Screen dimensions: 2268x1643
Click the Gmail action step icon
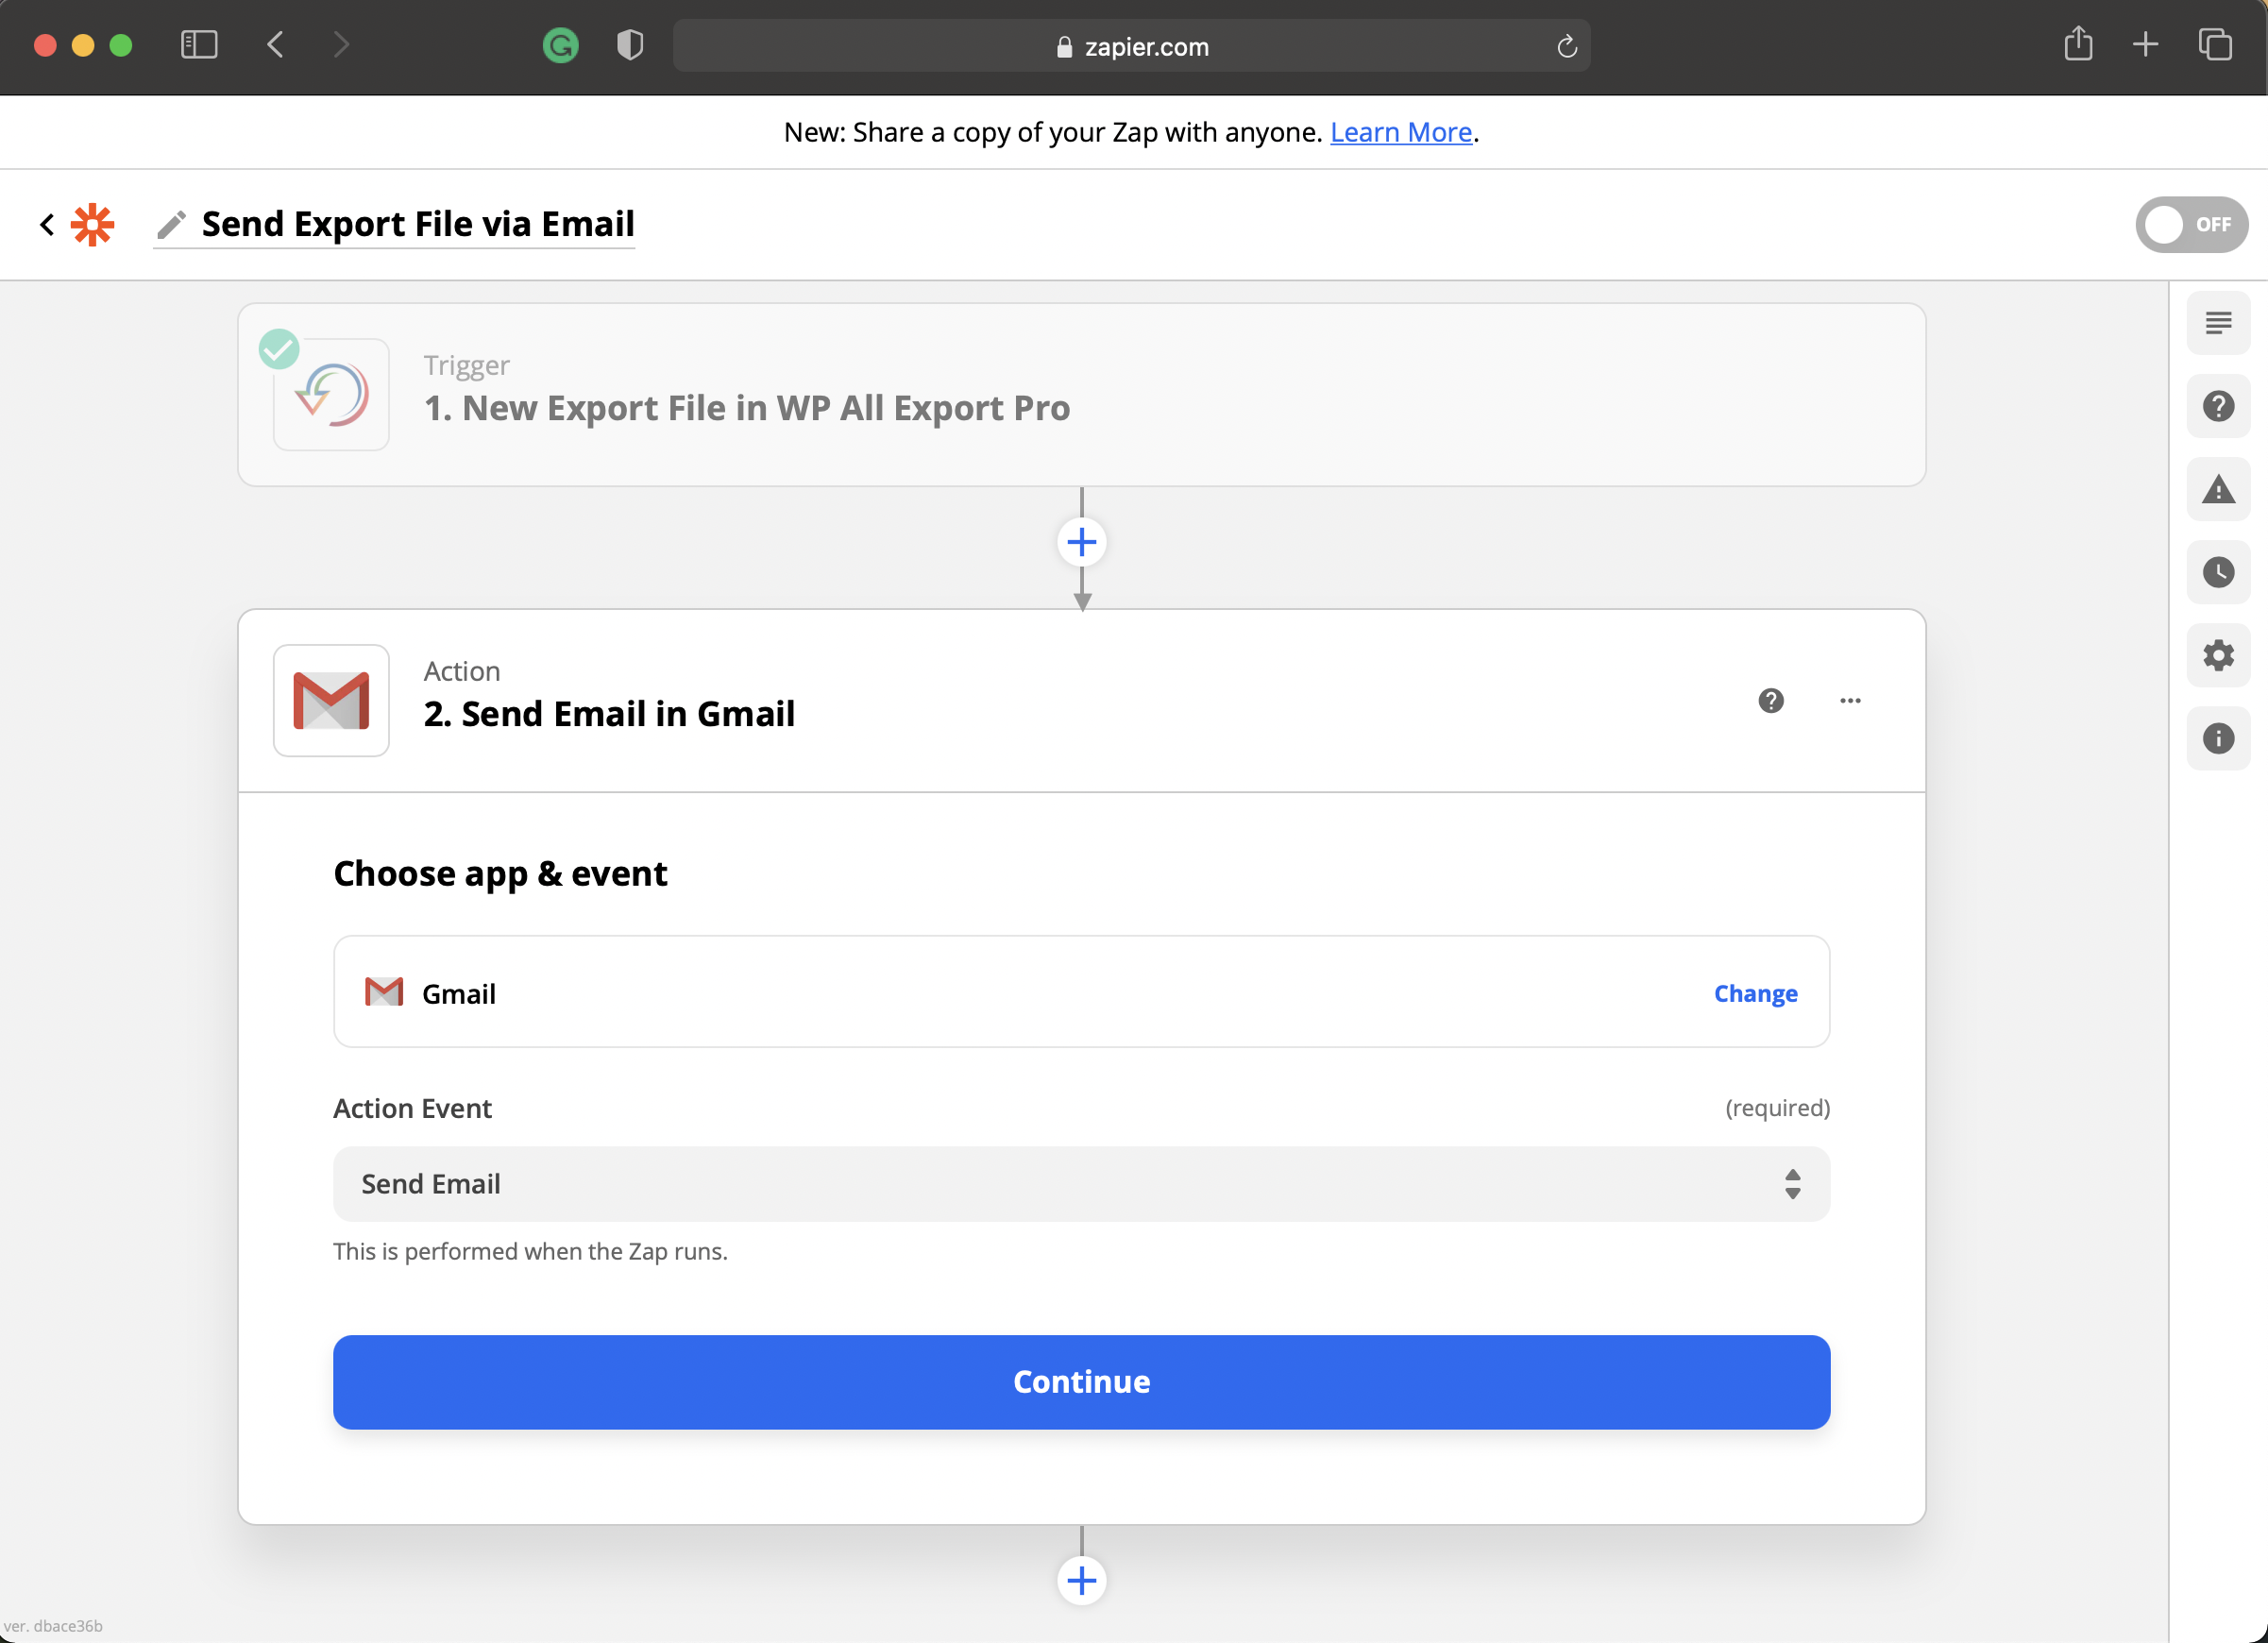pyautogui.click(x=331, y=700)
